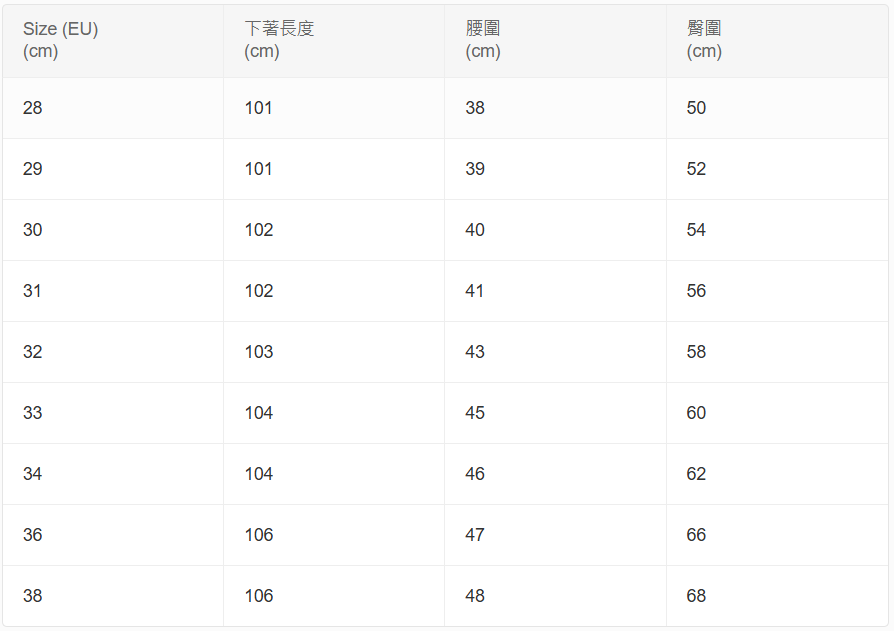
Task: Click the size 32 row label
Action: point(33,352)
